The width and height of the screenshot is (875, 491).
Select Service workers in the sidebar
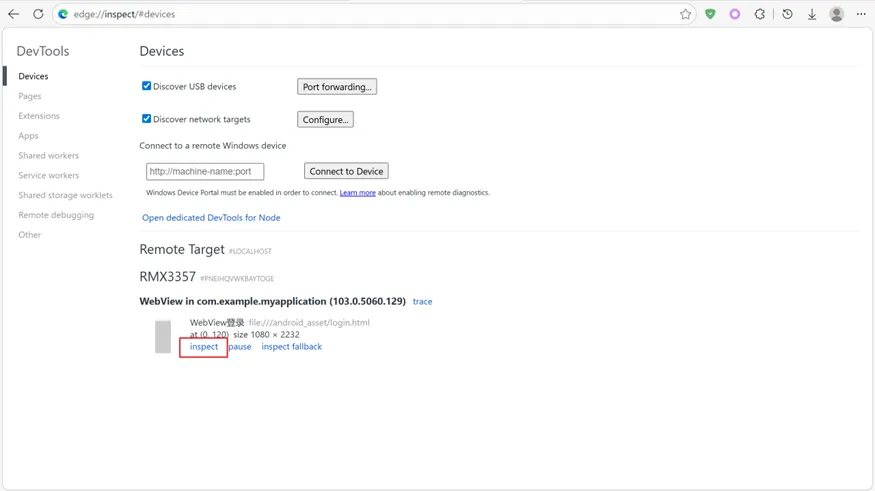[x=49, y=175]
